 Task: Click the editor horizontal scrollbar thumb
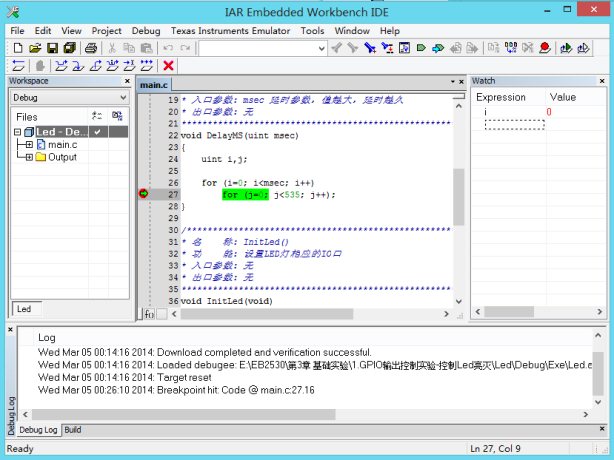267,314
